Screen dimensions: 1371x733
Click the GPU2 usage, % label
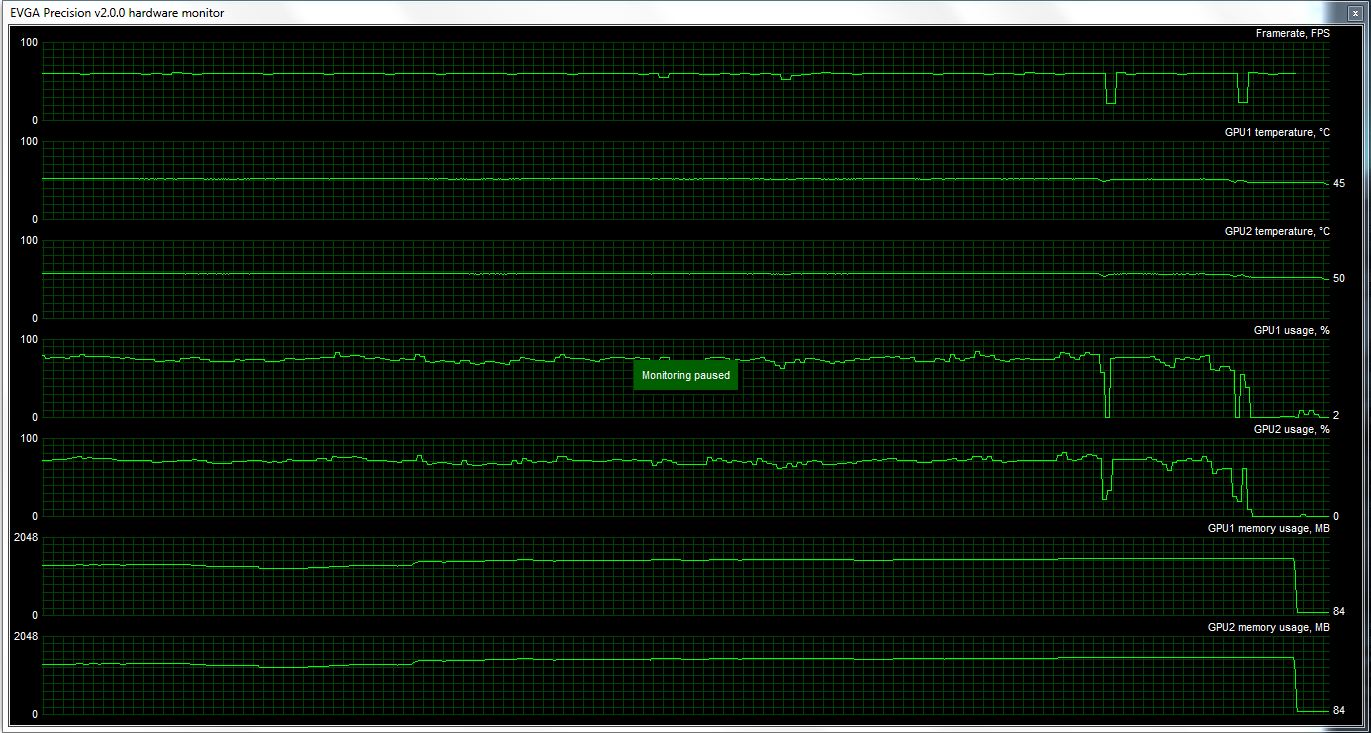[x=1291, y=429]
